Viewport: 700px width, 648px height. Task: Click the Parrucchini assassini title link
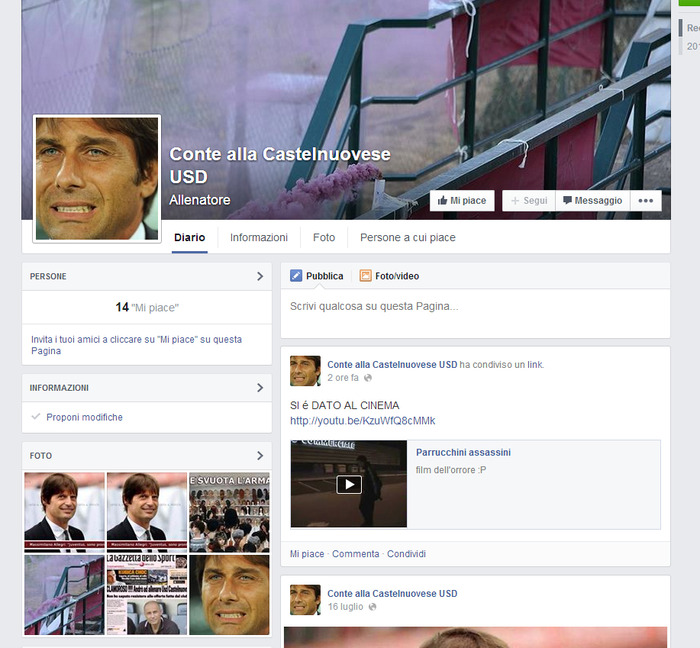[463, 453]
